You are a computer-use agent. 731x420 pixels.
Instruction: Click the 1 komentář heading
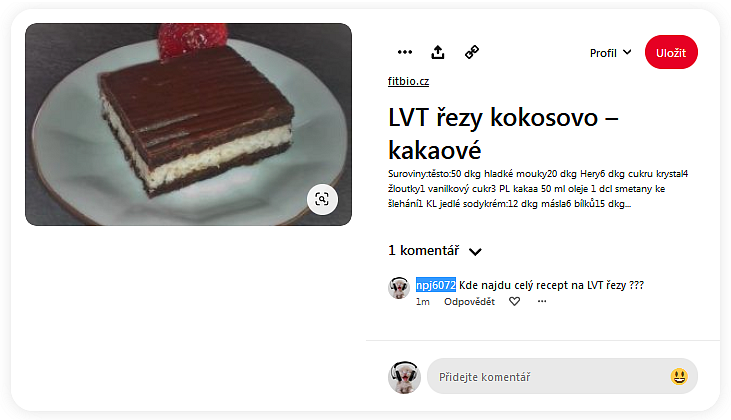pos(424,251)
